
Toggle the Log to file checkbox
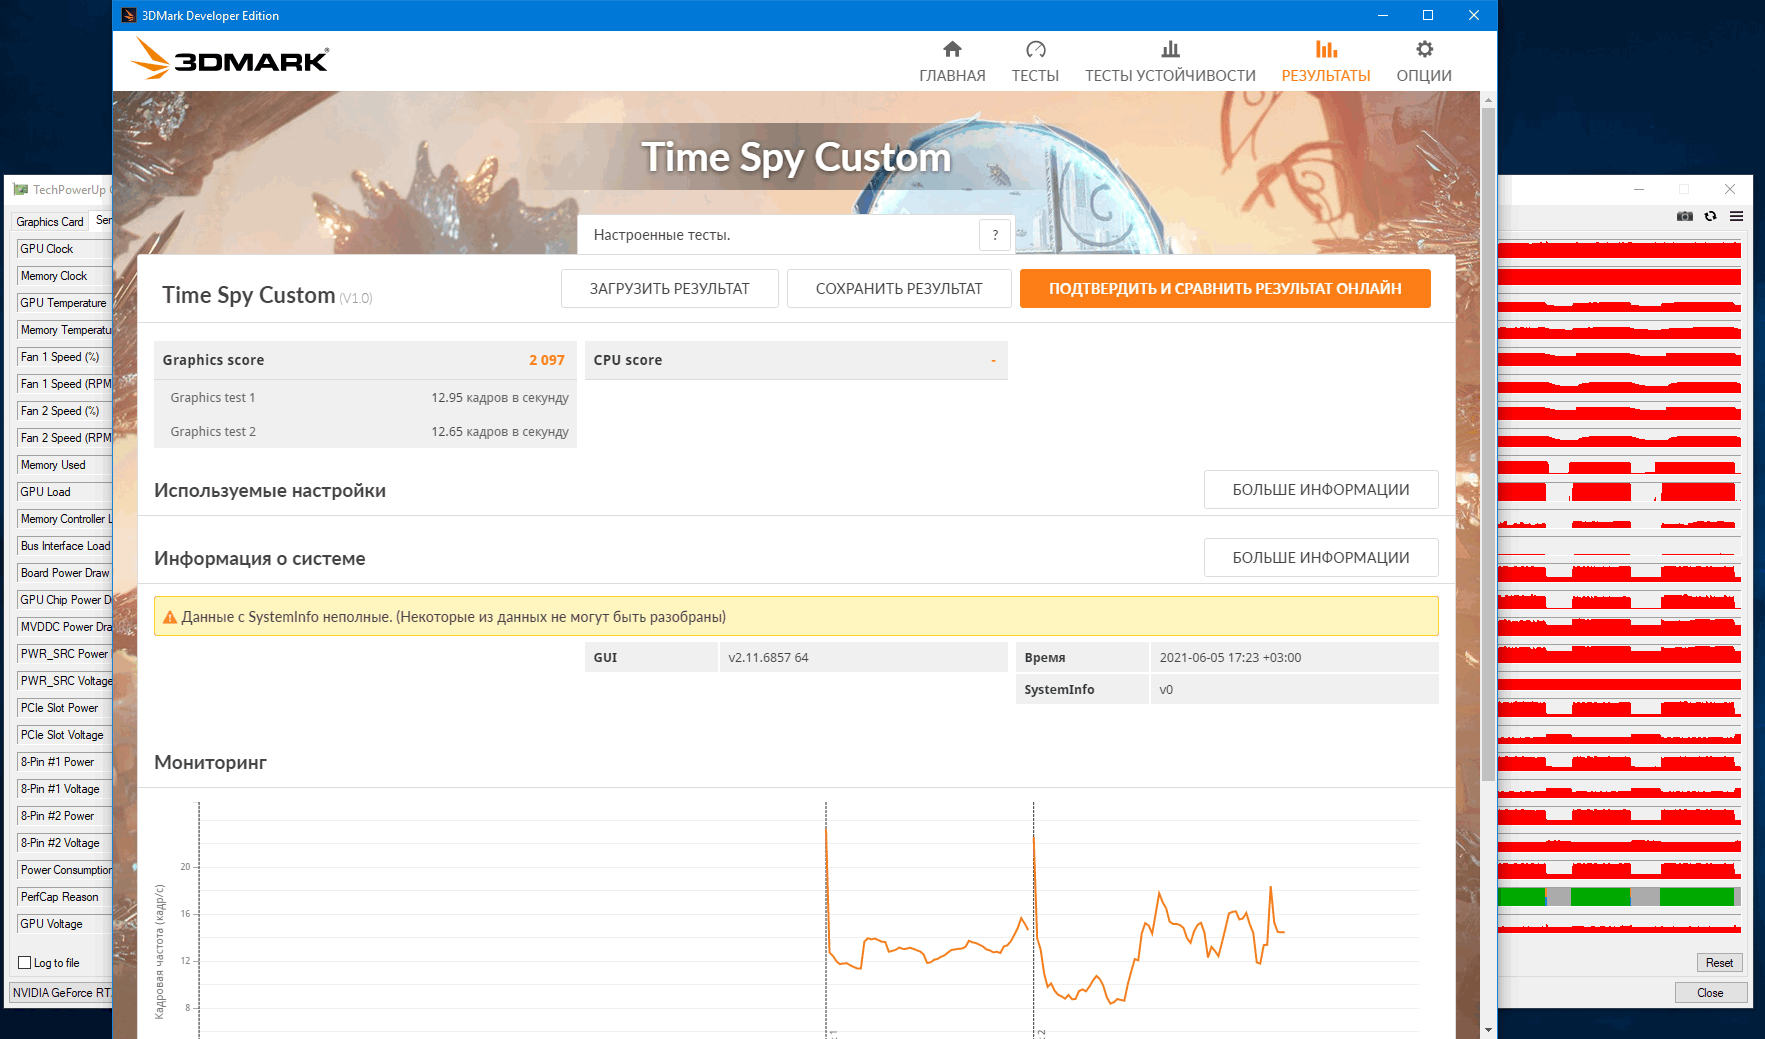pos(25,963)
